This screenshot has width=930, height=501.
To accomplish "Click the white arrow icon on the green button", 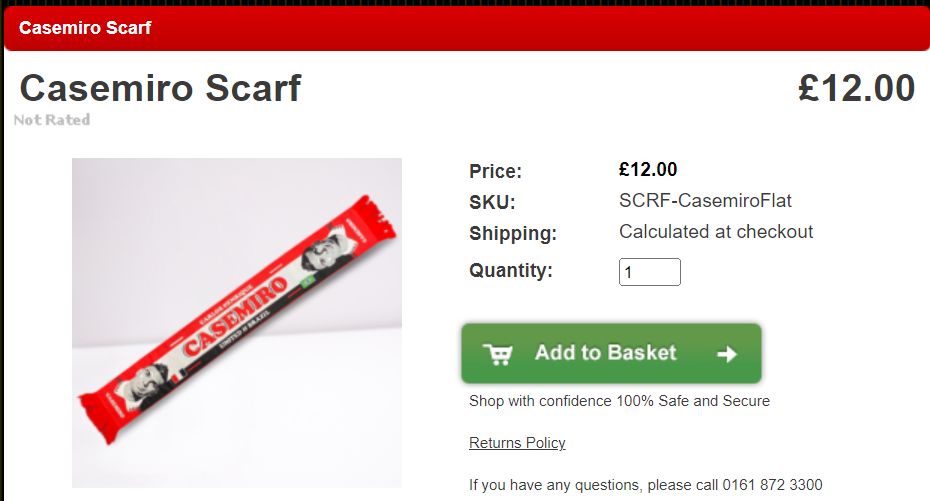I will (x=727, y=354).
